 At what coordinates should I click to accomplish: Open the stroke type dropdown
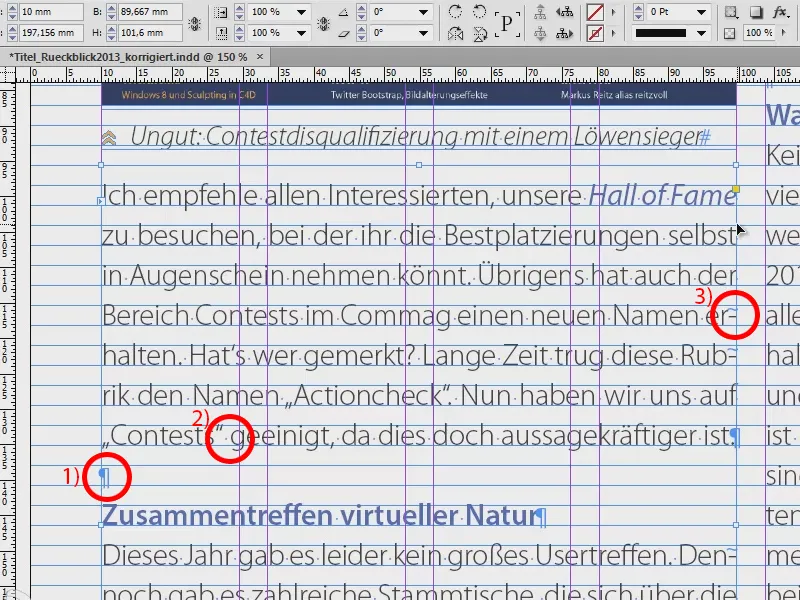(701, 32)
